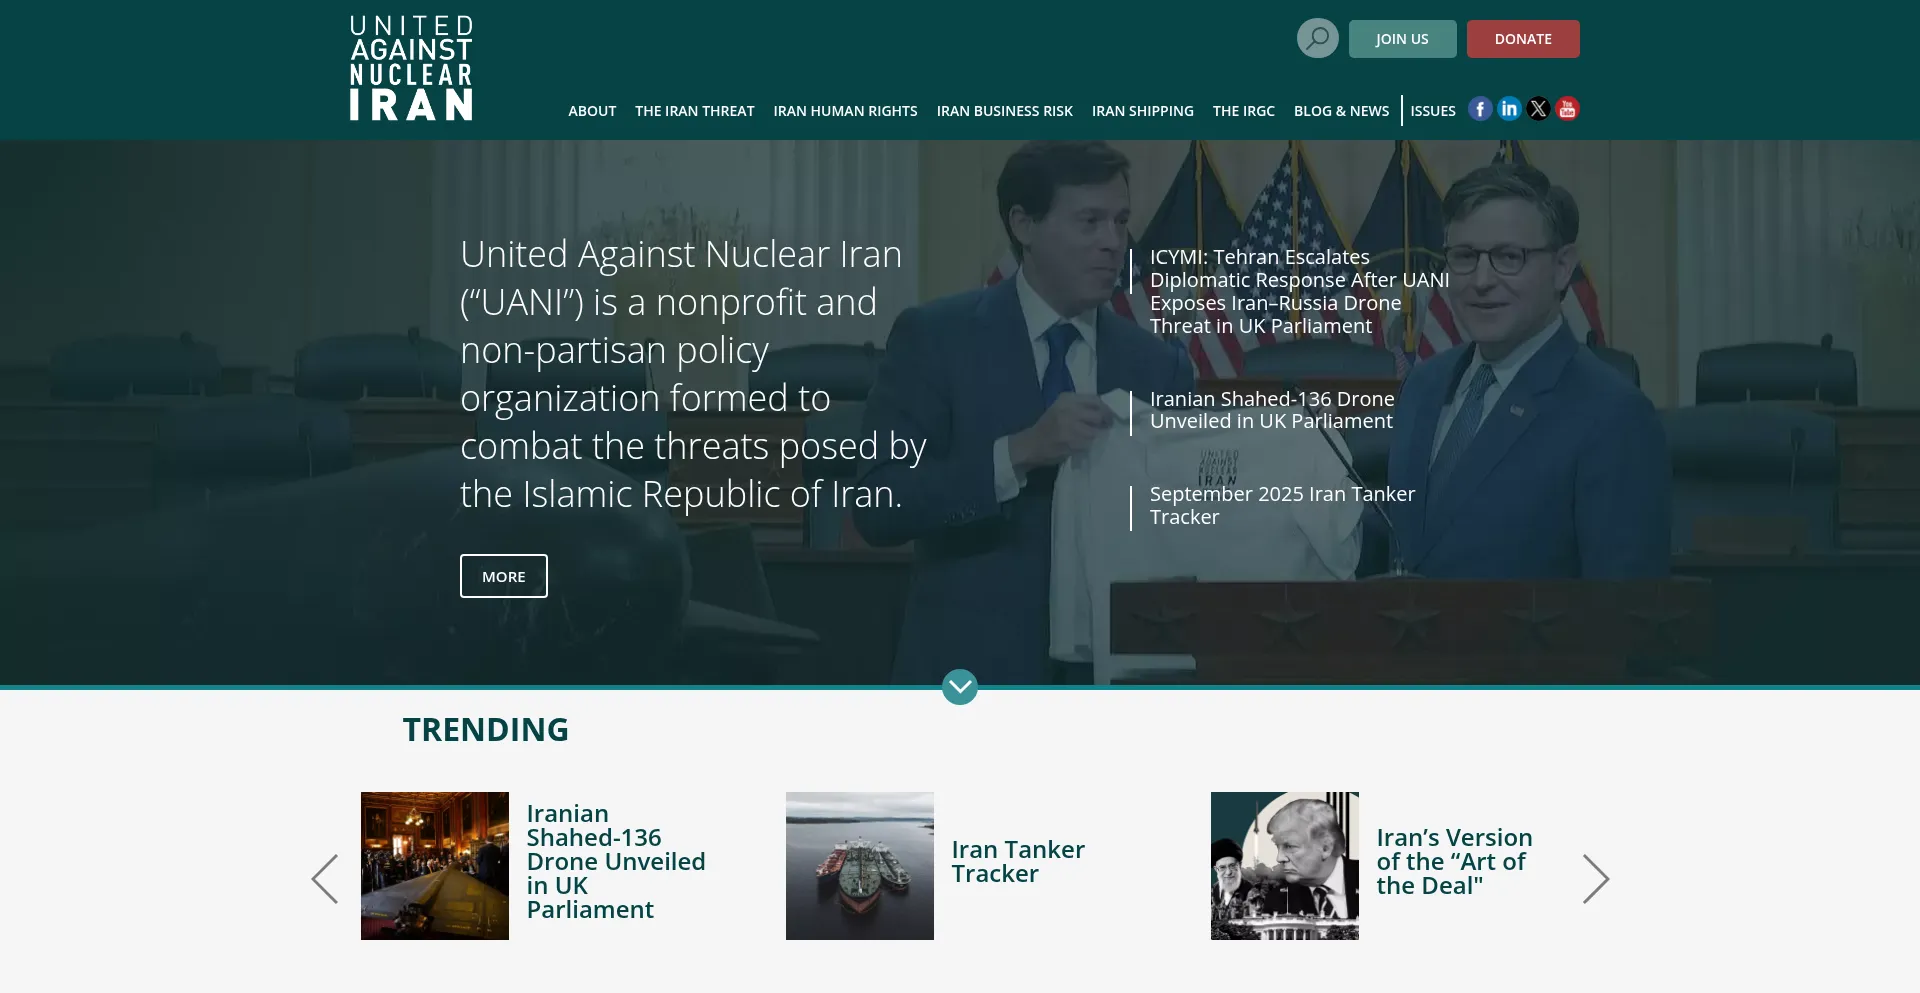Open the YouTube social icon
The height and width of the screenshot is (993, 1920).
1567,109
